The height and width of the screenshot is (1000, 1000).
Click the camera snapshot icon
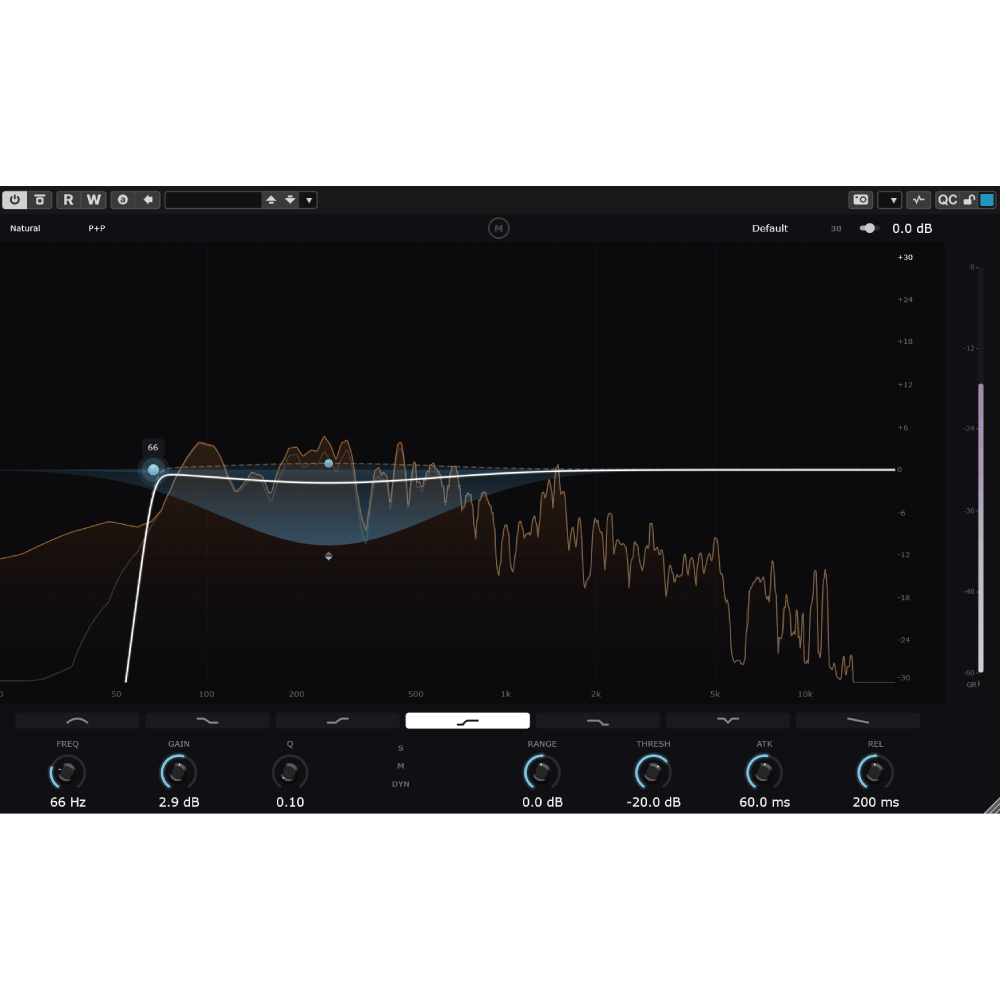860,200
